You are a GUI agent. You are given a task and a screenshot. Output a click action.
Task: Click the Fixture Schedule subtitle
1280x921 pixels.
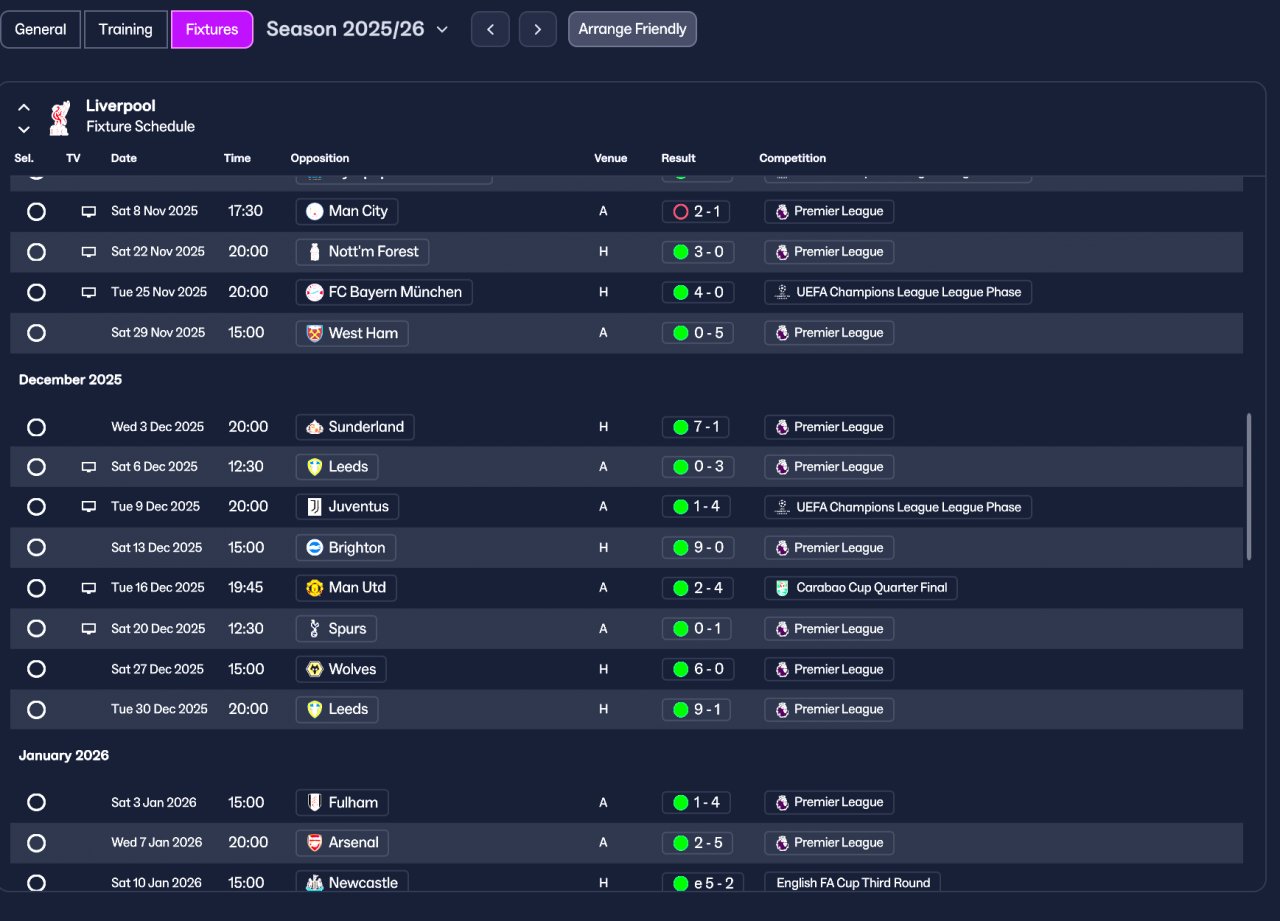point(140,127)
